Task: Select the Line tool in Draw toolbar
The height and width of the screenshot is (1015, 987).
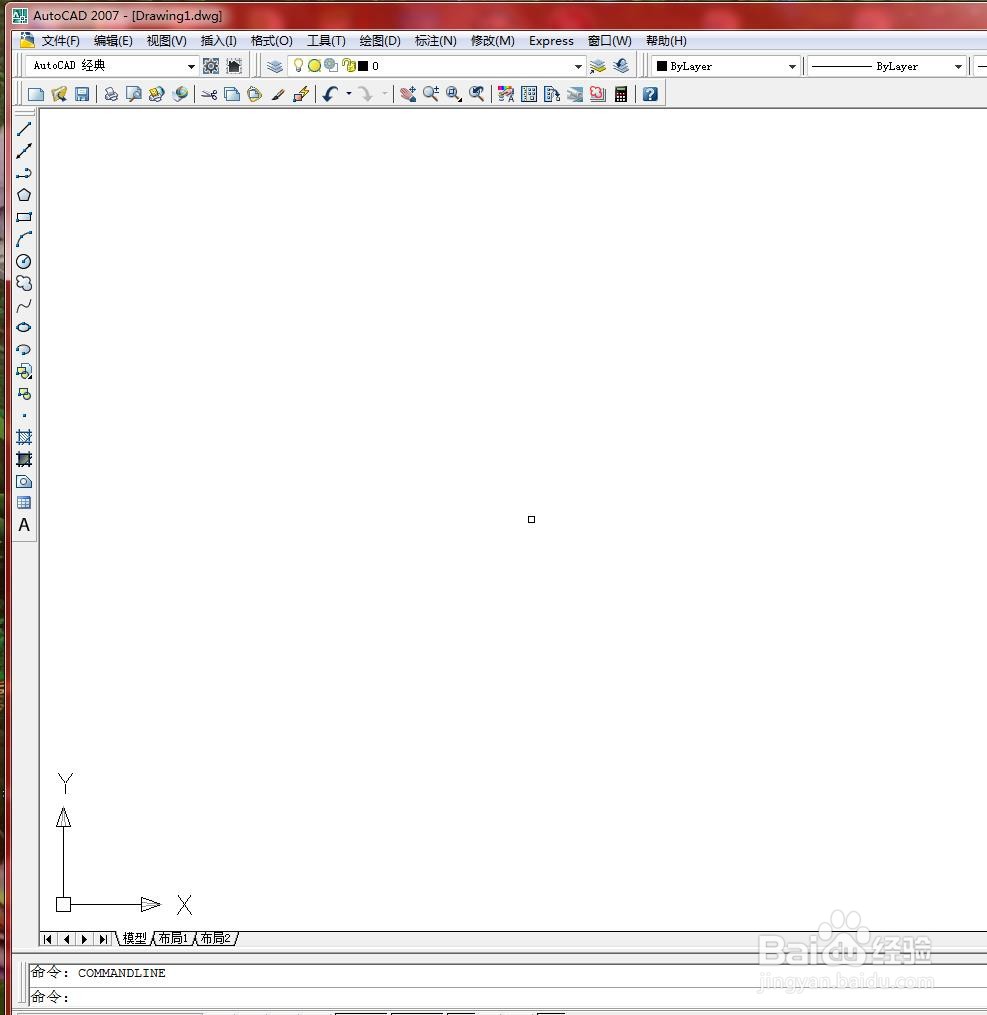Action: click(x=24, y=129)
